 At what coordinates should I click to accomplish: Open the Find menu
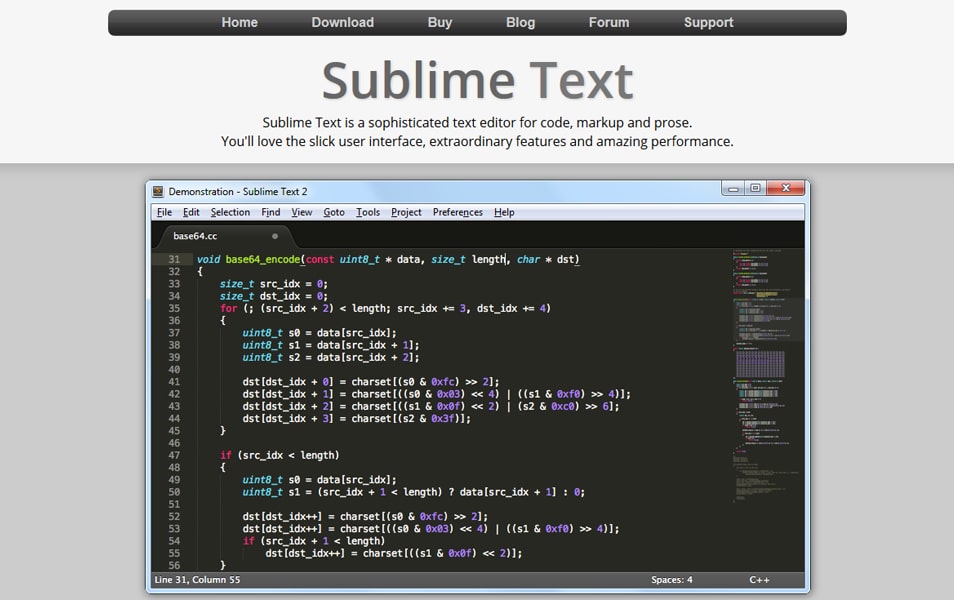pyautogui.click(x=271, y=212)
